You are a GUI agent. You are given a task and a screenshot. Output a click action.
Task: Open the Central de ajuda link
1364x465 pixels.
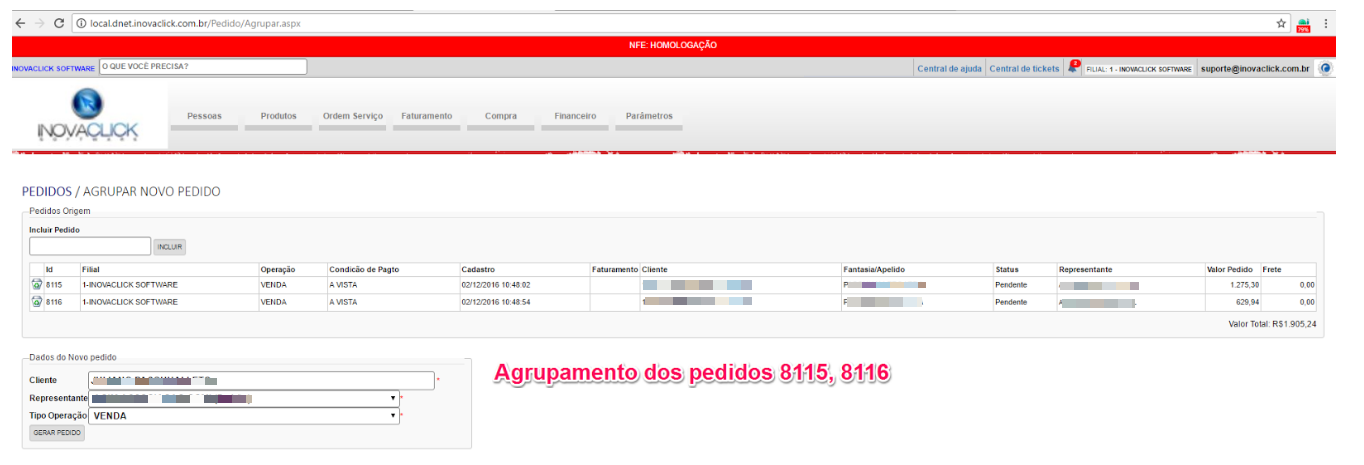pos(949,69)
